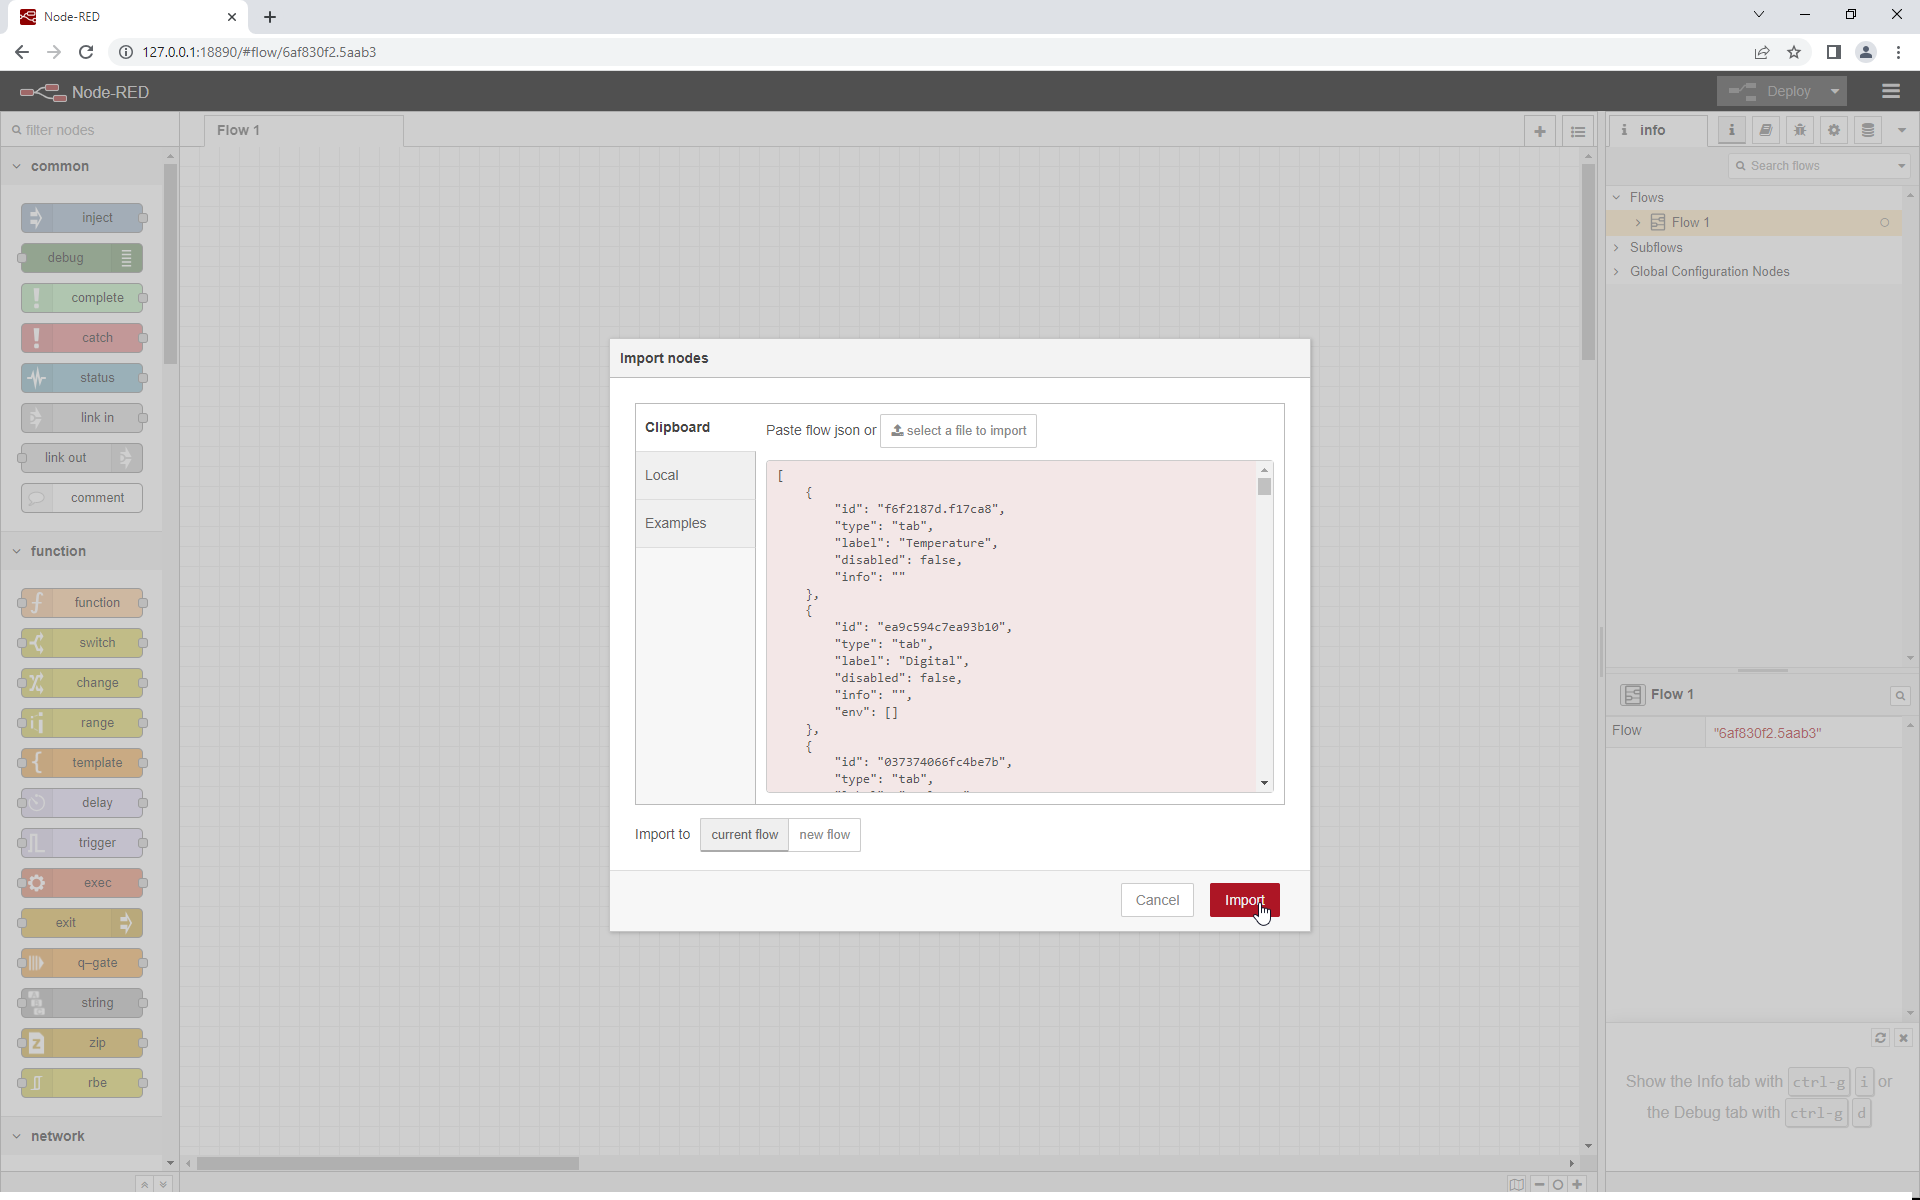The image size is (1920, 1200).
Task: Close the tips box
Action: pos(1903,1038)
